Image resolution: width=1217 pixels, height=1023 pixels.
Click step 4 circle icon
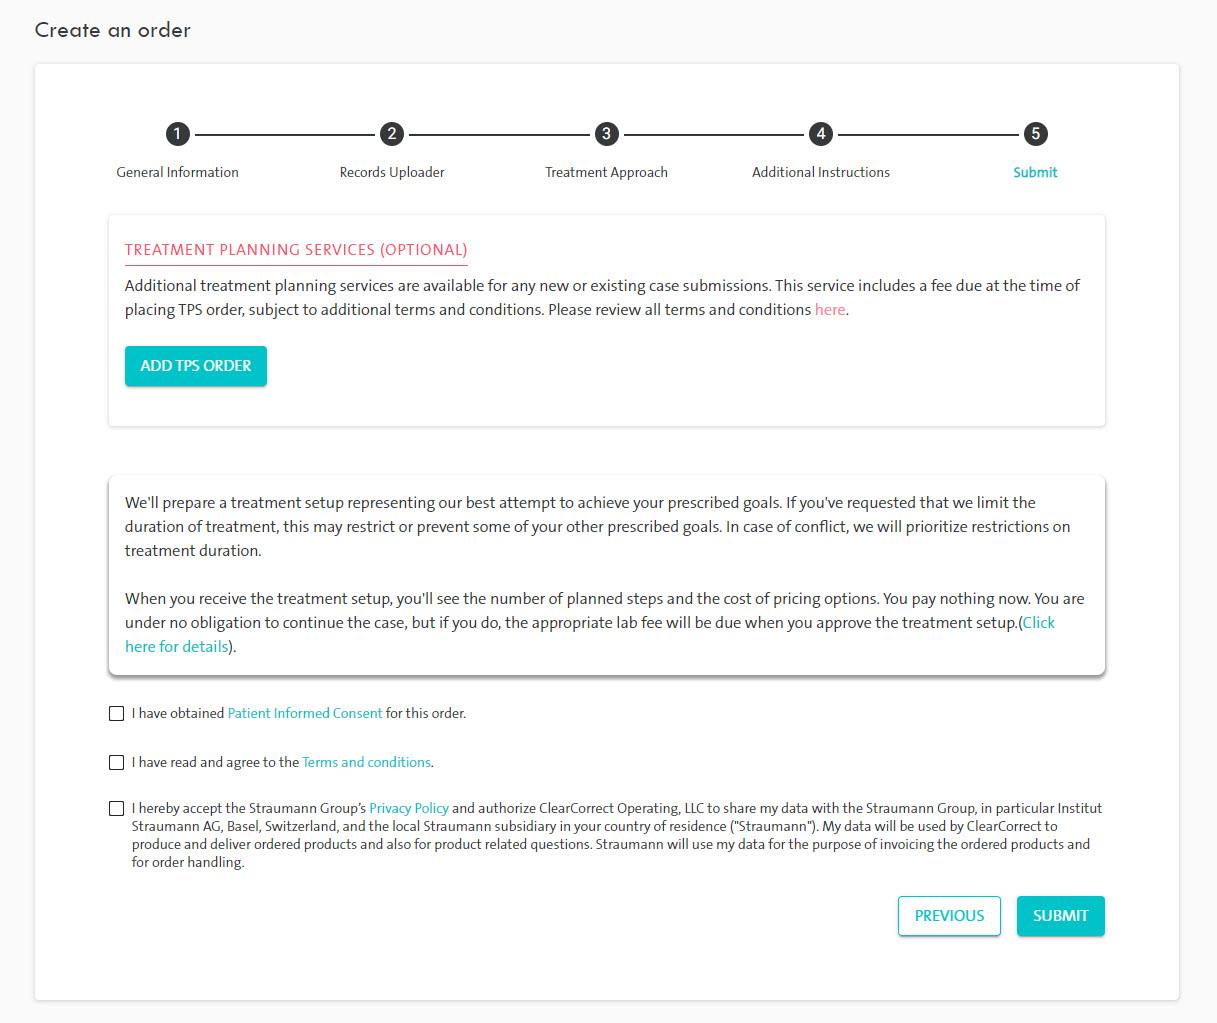[x=821, y=134]
